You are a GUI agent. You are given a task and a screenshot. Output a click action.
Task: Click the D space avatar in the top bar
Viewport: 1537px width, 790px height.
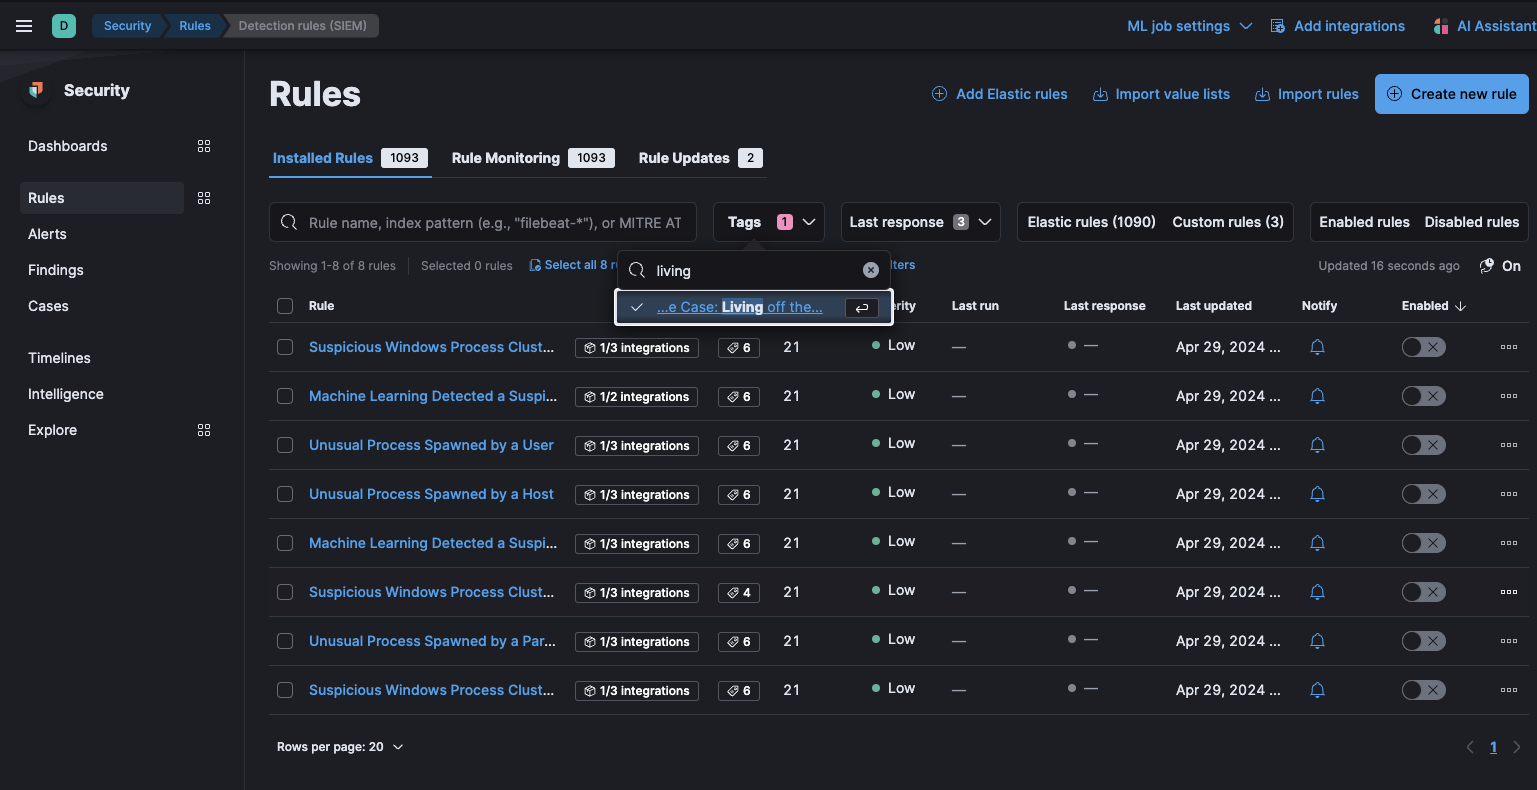64,25
